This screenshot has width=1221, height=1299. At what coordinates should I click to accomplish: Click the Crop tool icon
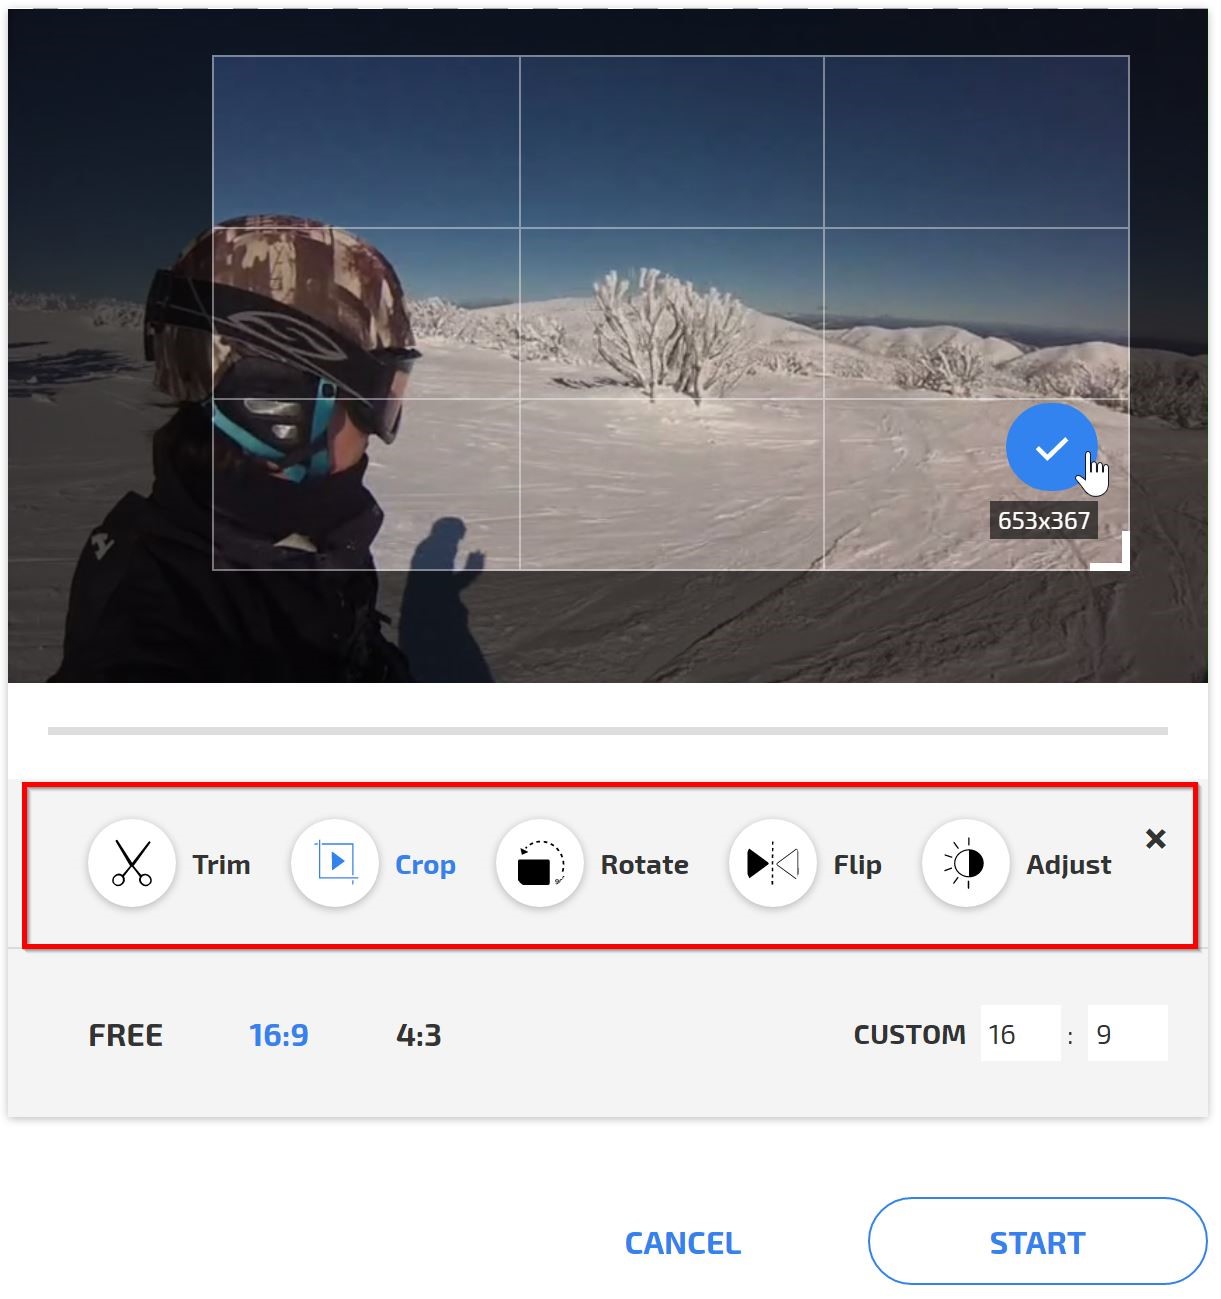(335, 863)
